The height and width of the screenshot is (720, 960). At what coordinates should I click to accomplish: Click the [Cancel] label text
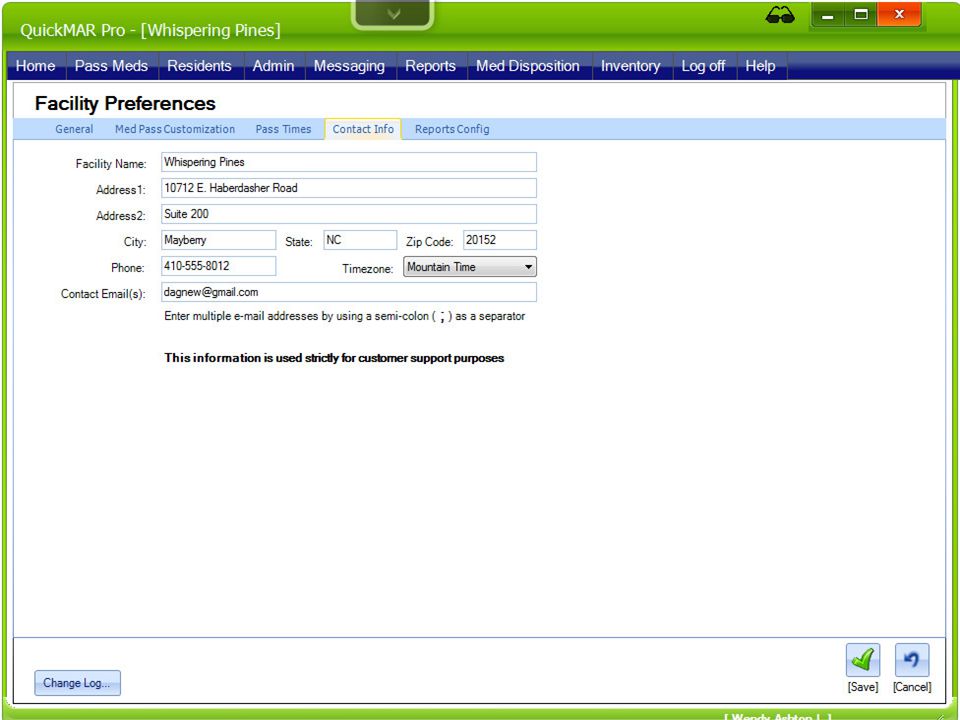coord(912,687)
